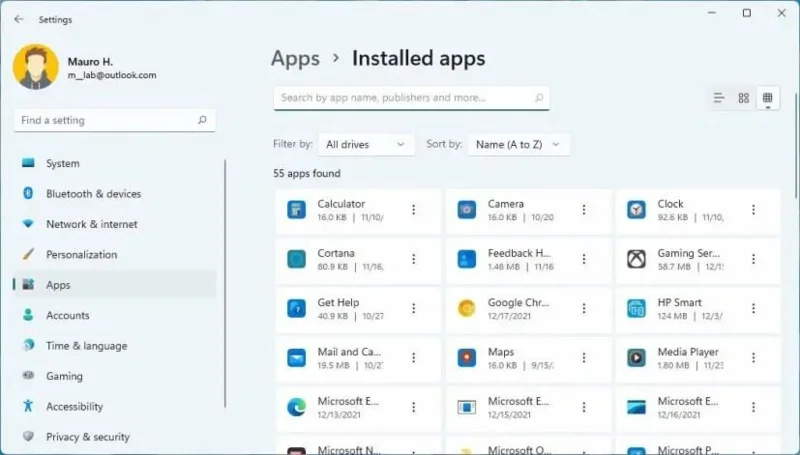Click the 55 apps found text
Viewport: 800px width, 455px height.
point(307,173)
